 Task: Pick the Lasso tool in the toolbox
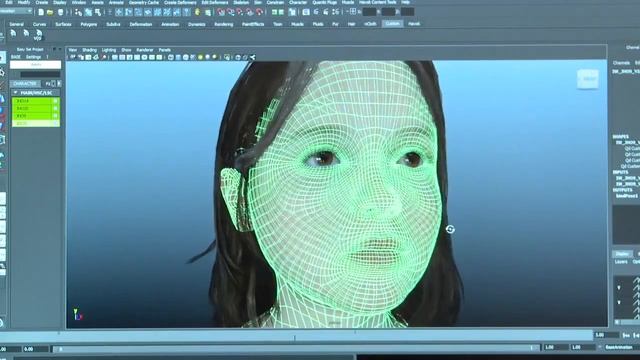coord(2,73)
